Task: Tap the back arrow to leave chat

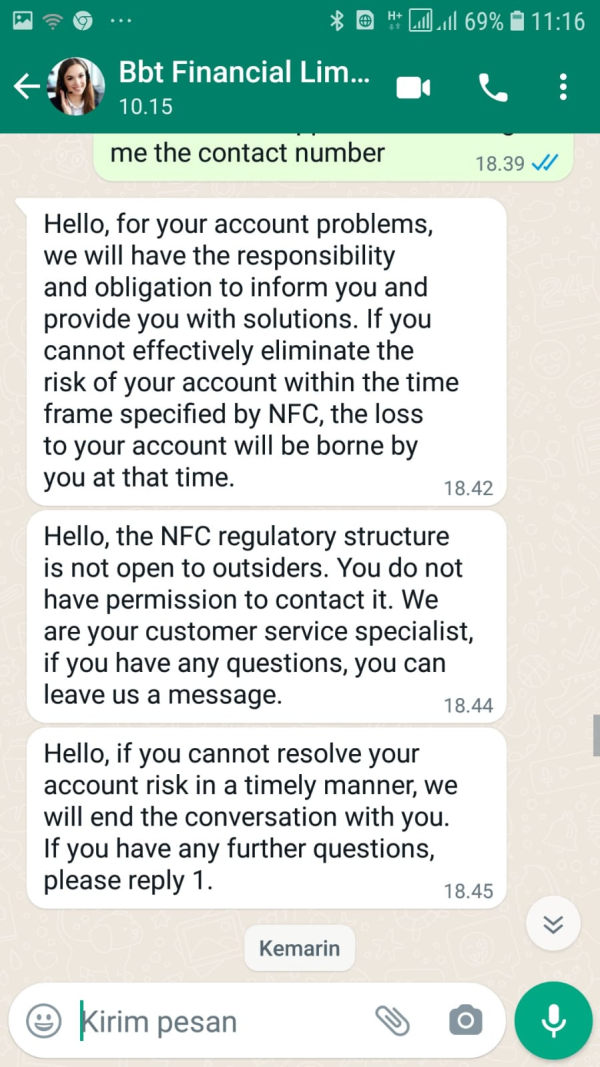Action: click(26, 87)
